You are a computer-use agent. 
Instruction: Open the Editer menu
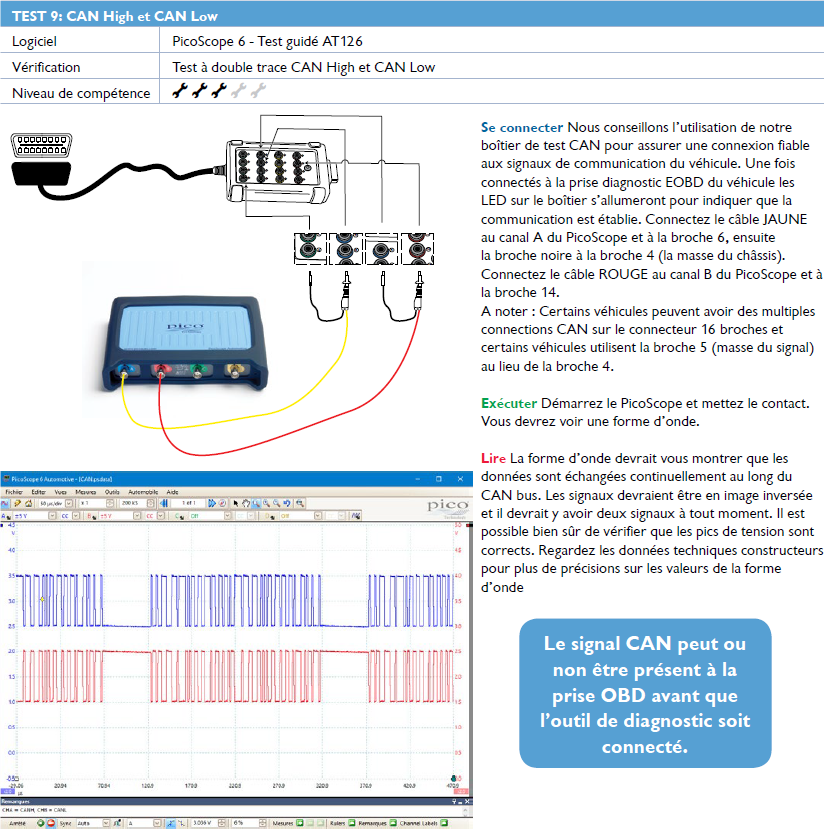(x=39, y=492)
